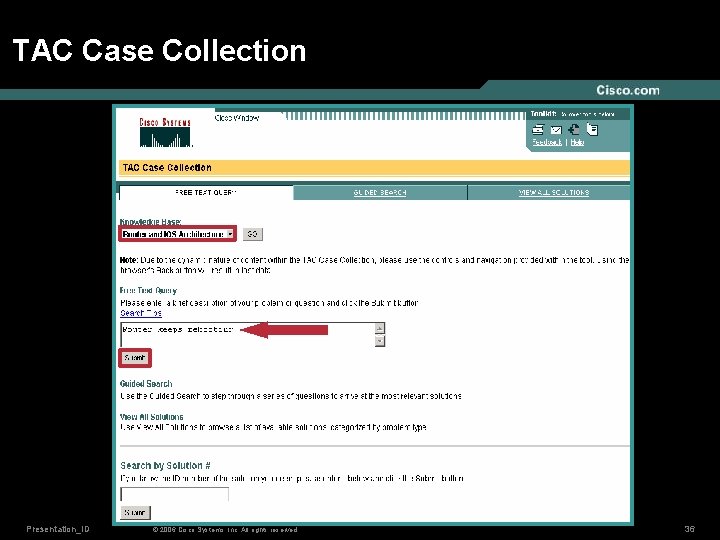
Task: Click the email envelope icon in Toolkit
Action: click(556, 130)
